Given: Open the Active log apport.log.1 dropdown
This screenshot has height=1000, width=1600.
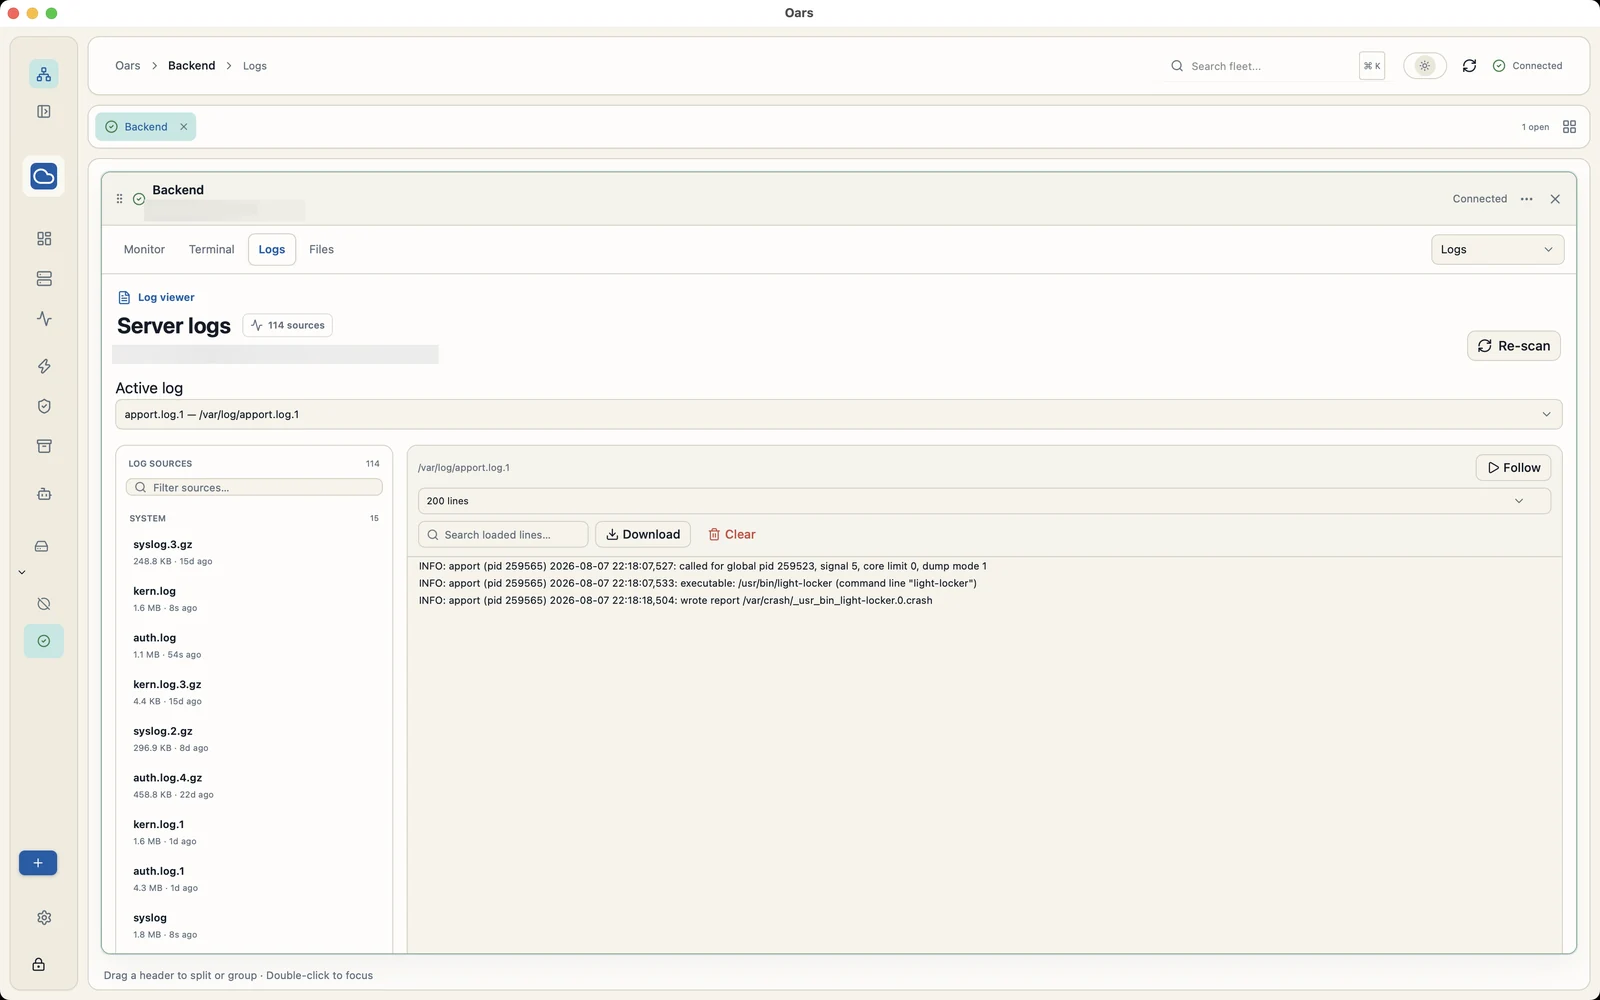Looking at the screenshot, I should [x=838, y=415].
